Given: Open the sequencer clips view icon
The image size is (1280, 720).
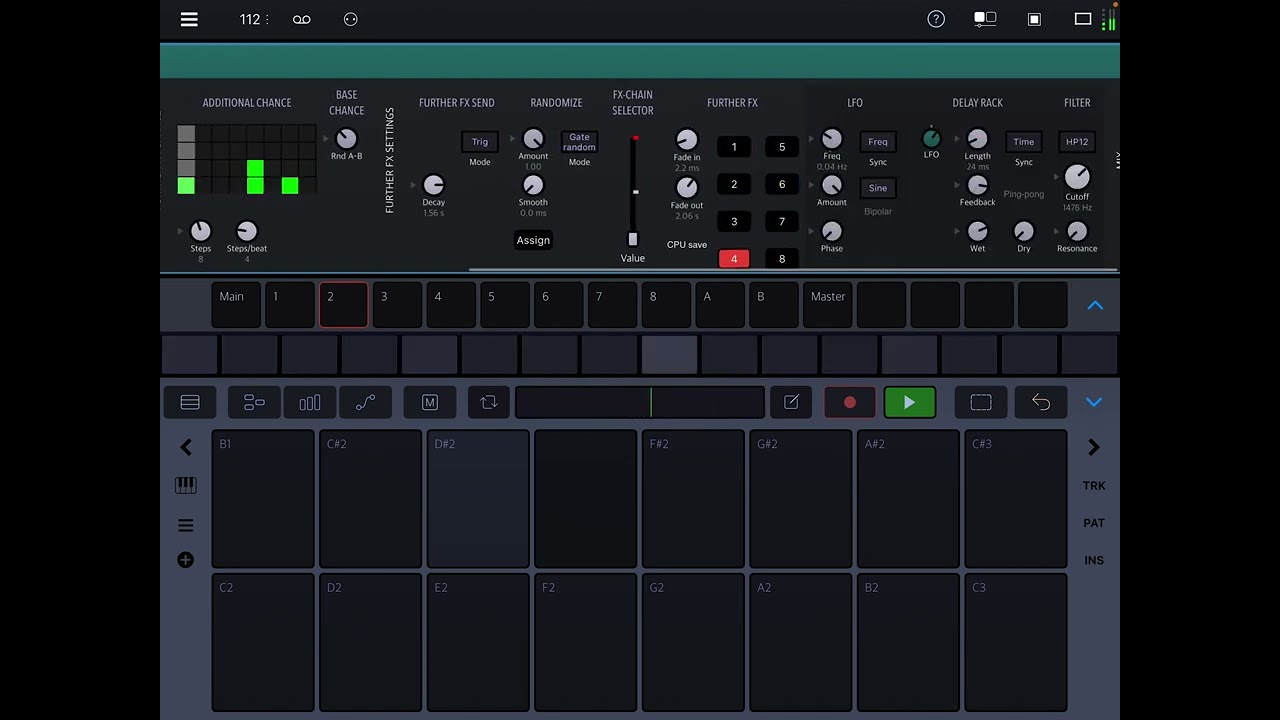Looking at the screenshot, I should click(254, 402).
